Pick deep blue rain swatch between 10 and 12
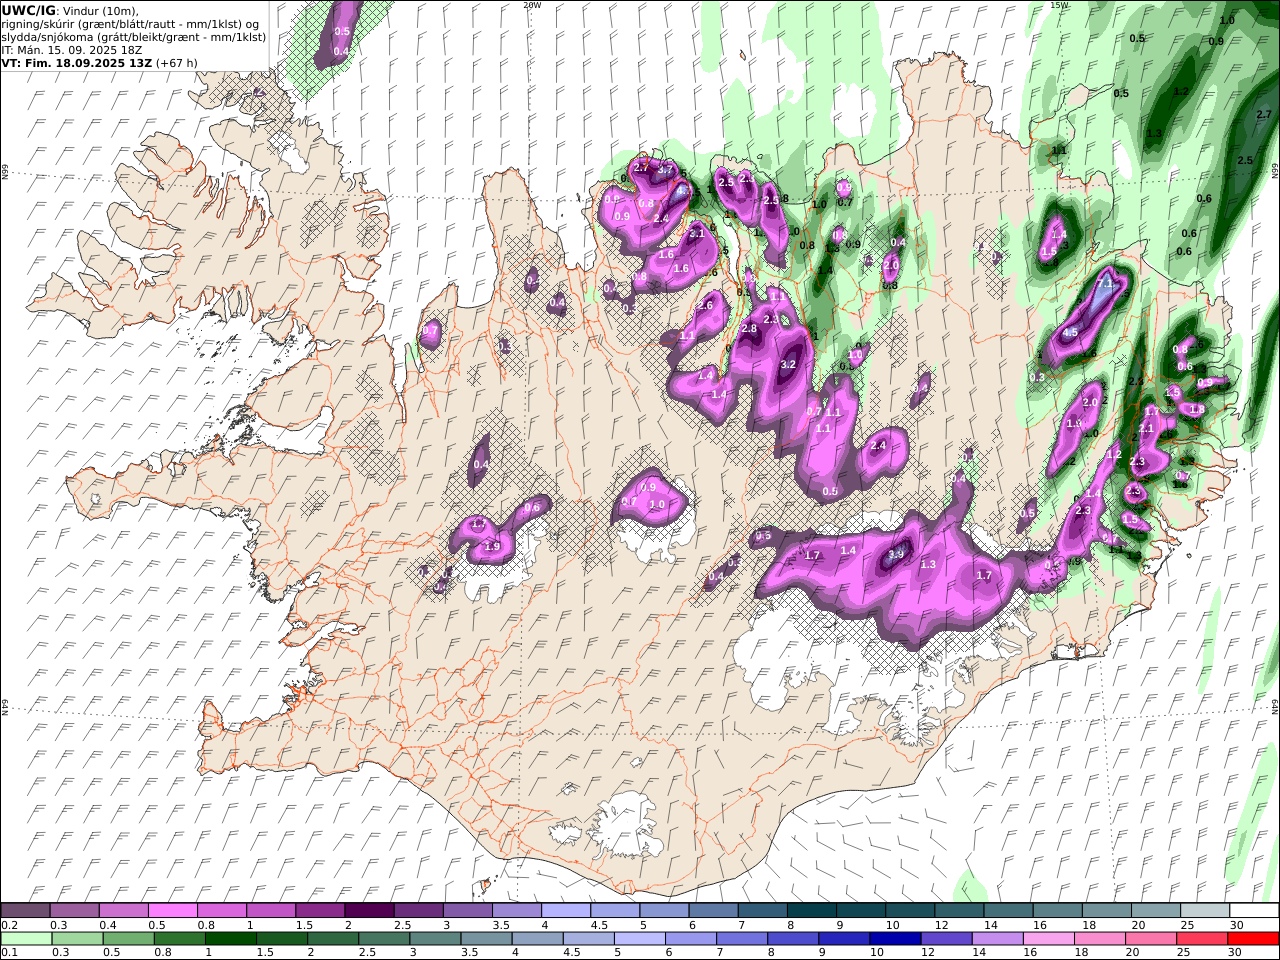 pyautogui.click(x=894, y=939)
